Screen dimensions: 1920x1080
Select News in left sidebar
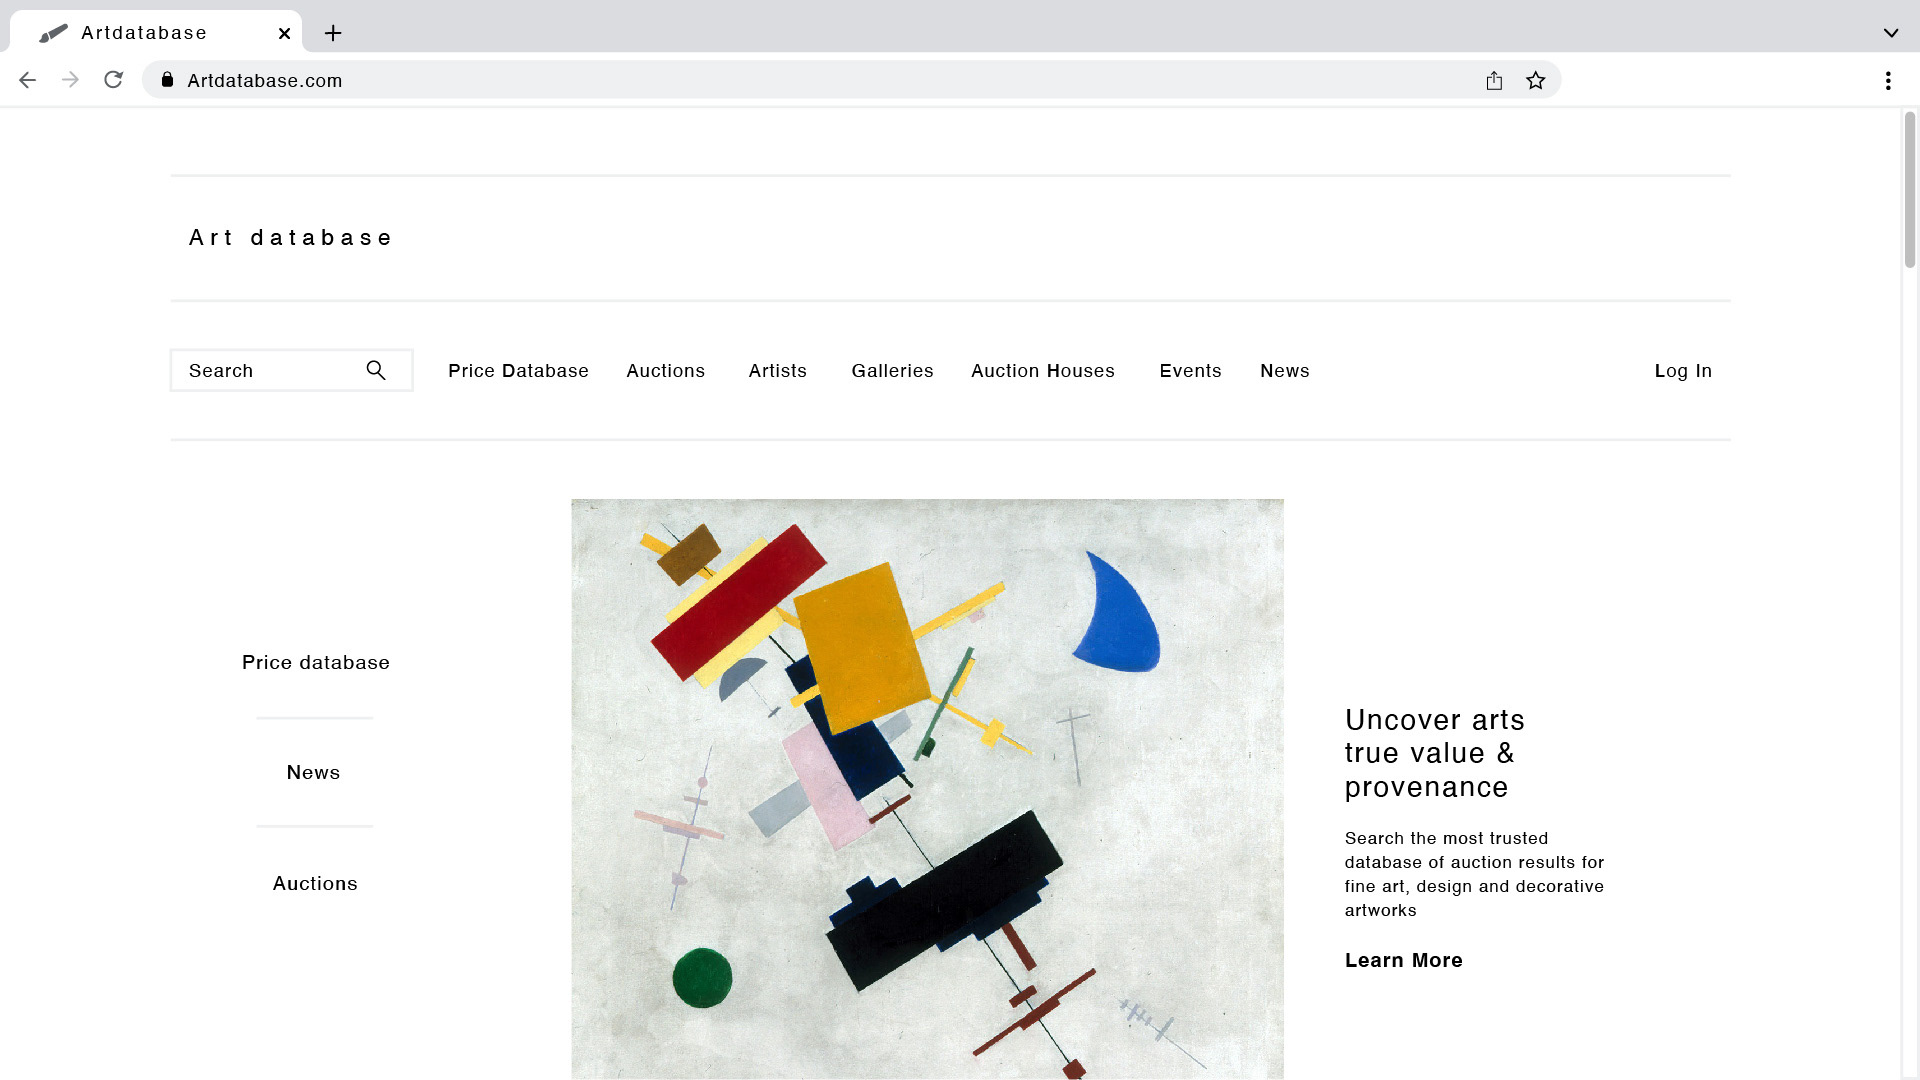(x=313, y=772)
